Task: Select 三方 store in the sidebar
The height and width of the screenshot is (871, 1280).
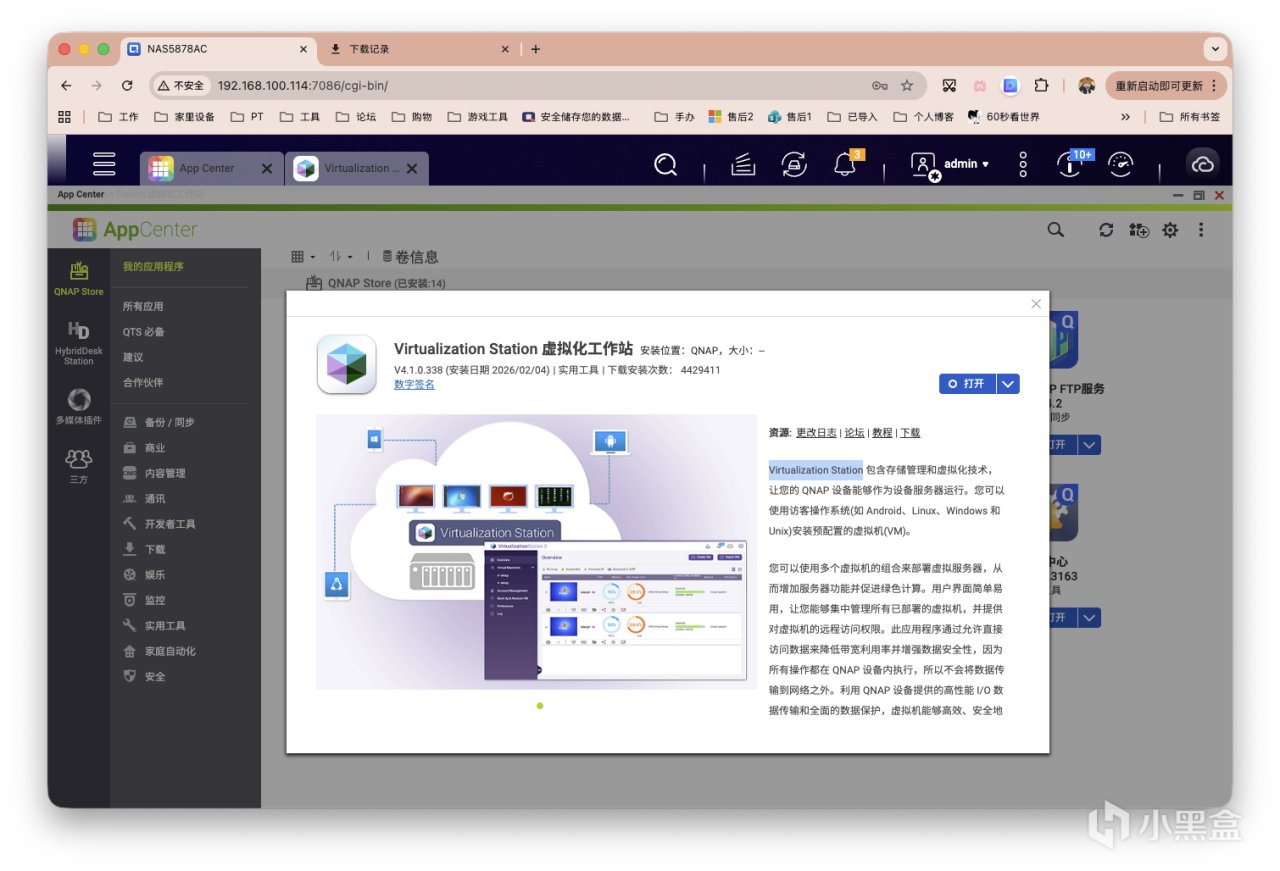Action: pyautogui.click(x=79, y=466)
